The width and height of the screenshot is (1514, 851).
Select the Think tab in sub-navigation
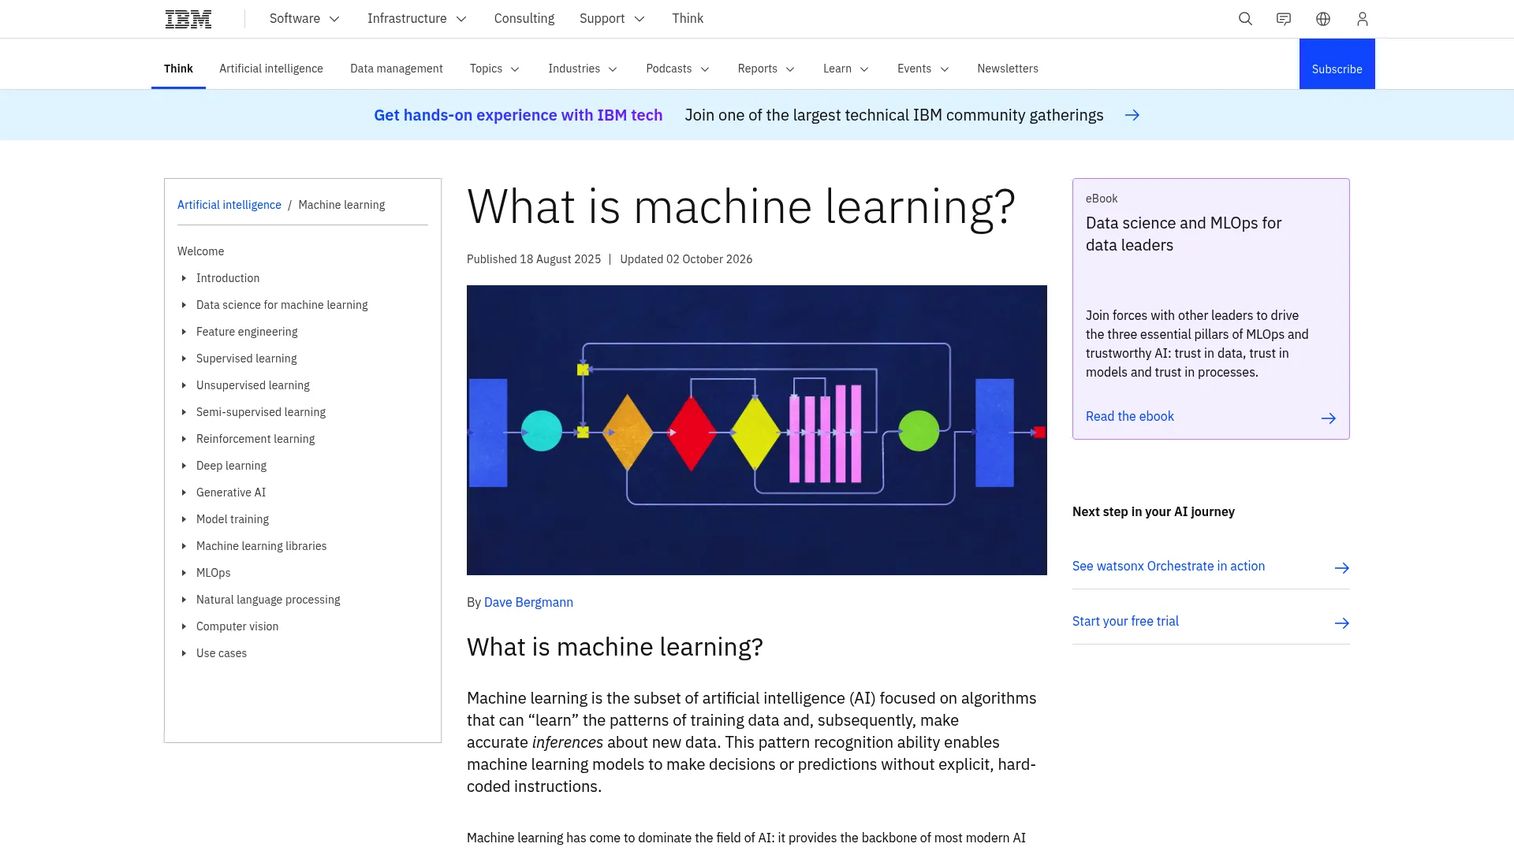(x=178, y=68)
